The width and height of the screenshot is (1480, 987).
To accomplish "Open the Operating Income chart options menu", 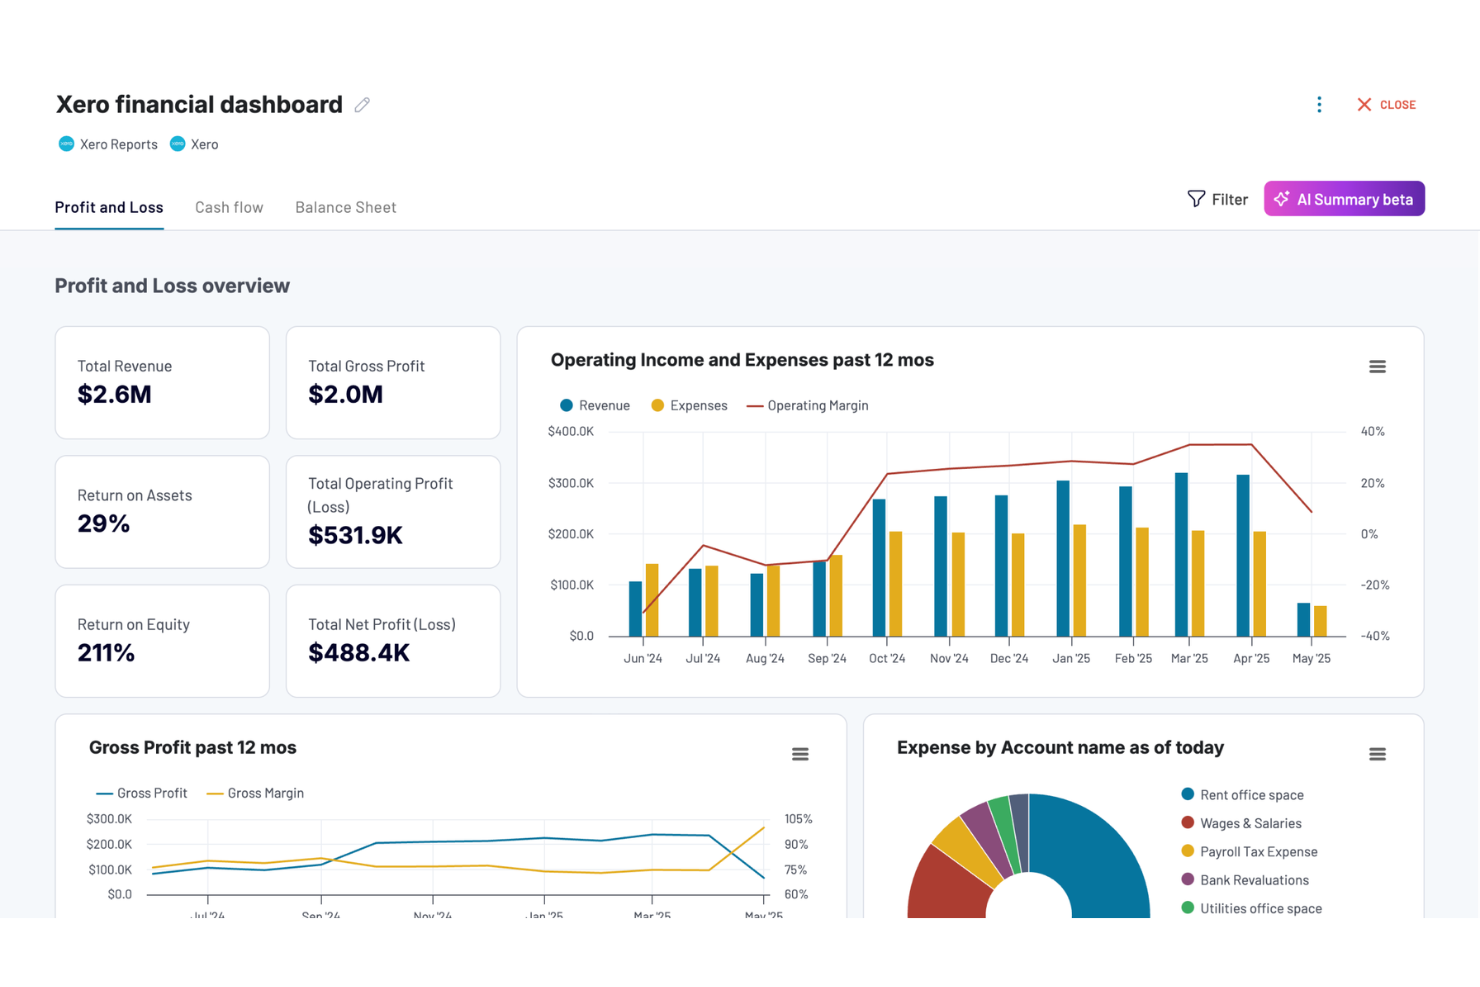I will [x=1377, y=366].
